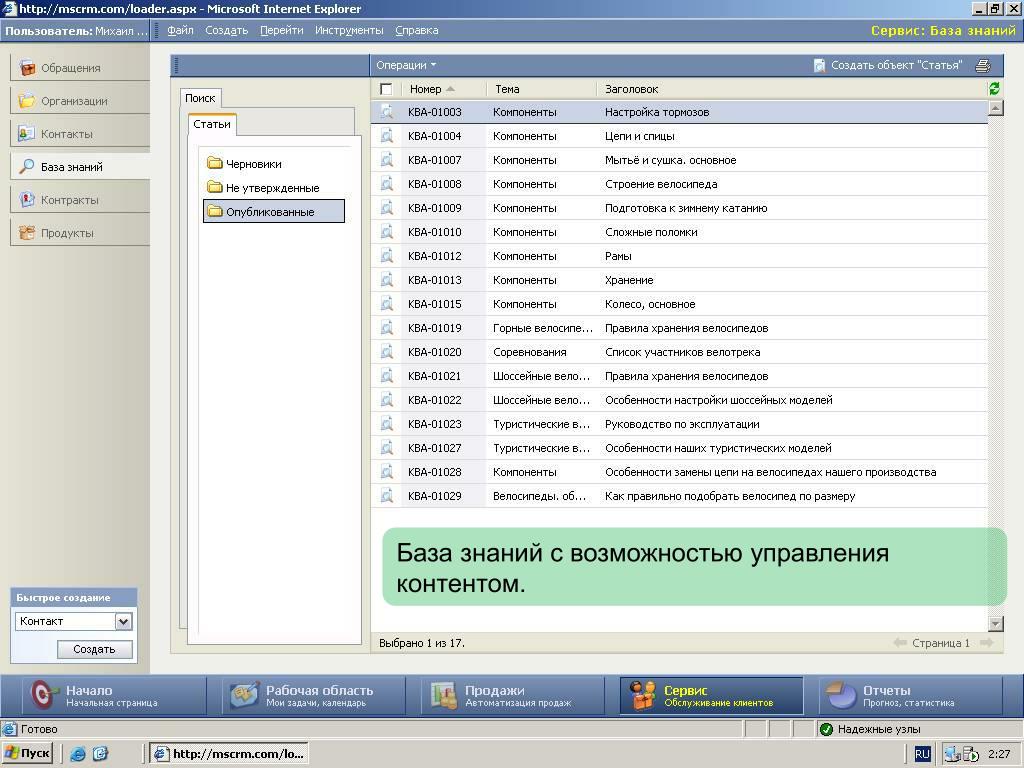This screenshot has height=768, width=1024.
Task: Click the Windows Пуск button
Action: [27, 754]
